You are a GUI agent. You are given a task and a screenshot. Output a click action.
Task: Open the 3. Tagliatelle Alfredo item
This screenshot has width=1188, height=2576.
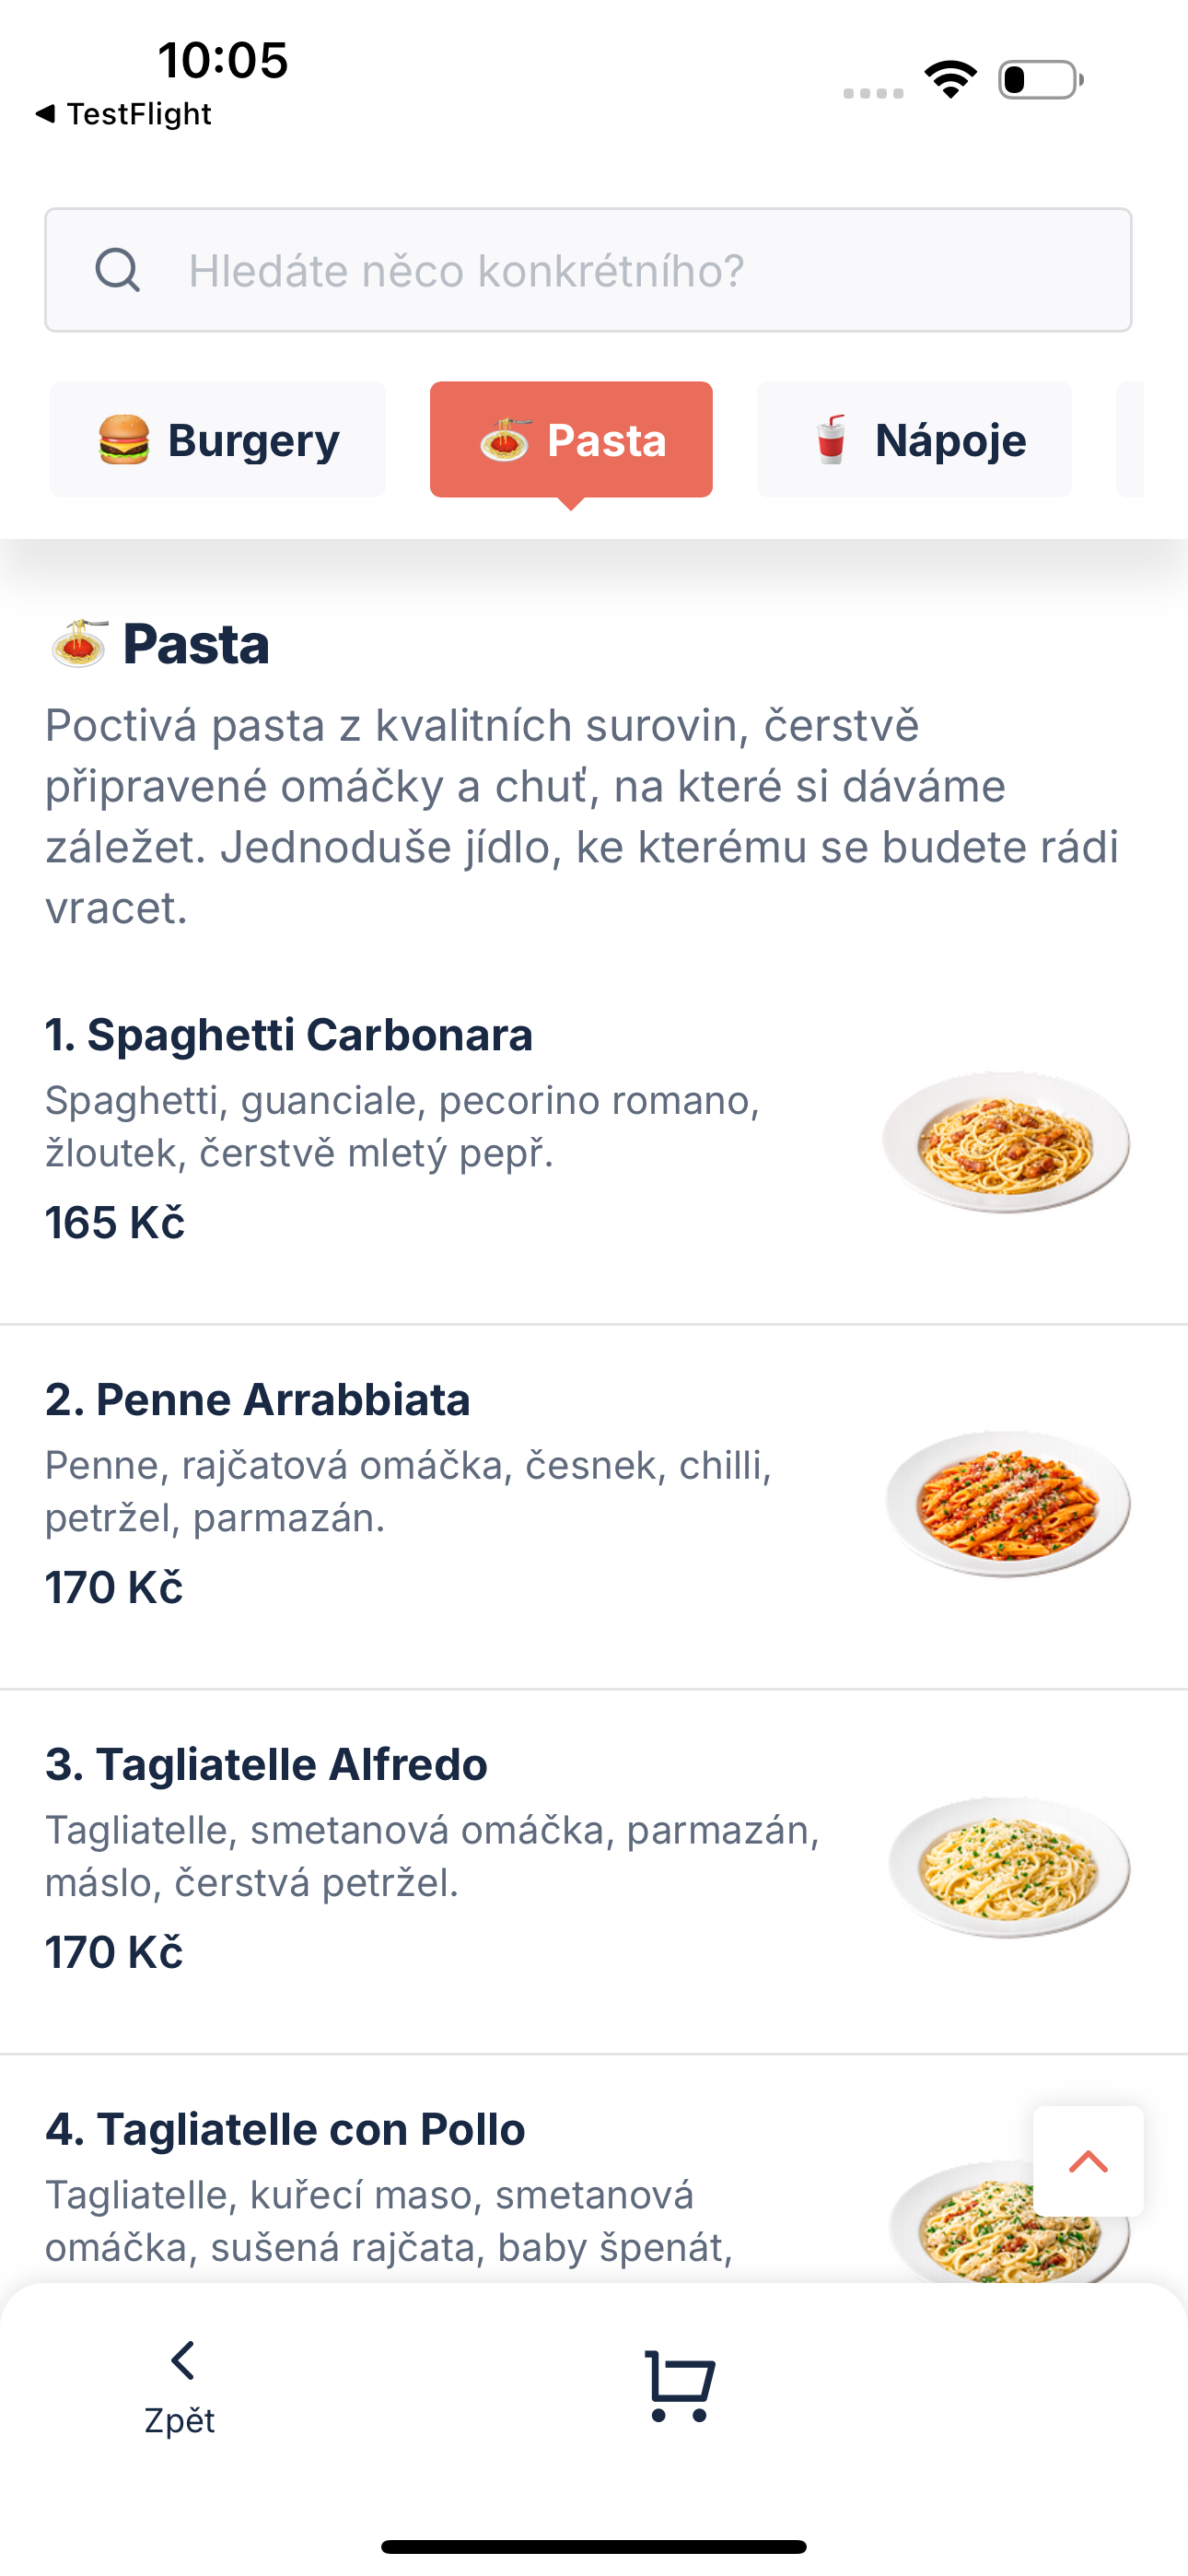click(x=594, y=1872)
